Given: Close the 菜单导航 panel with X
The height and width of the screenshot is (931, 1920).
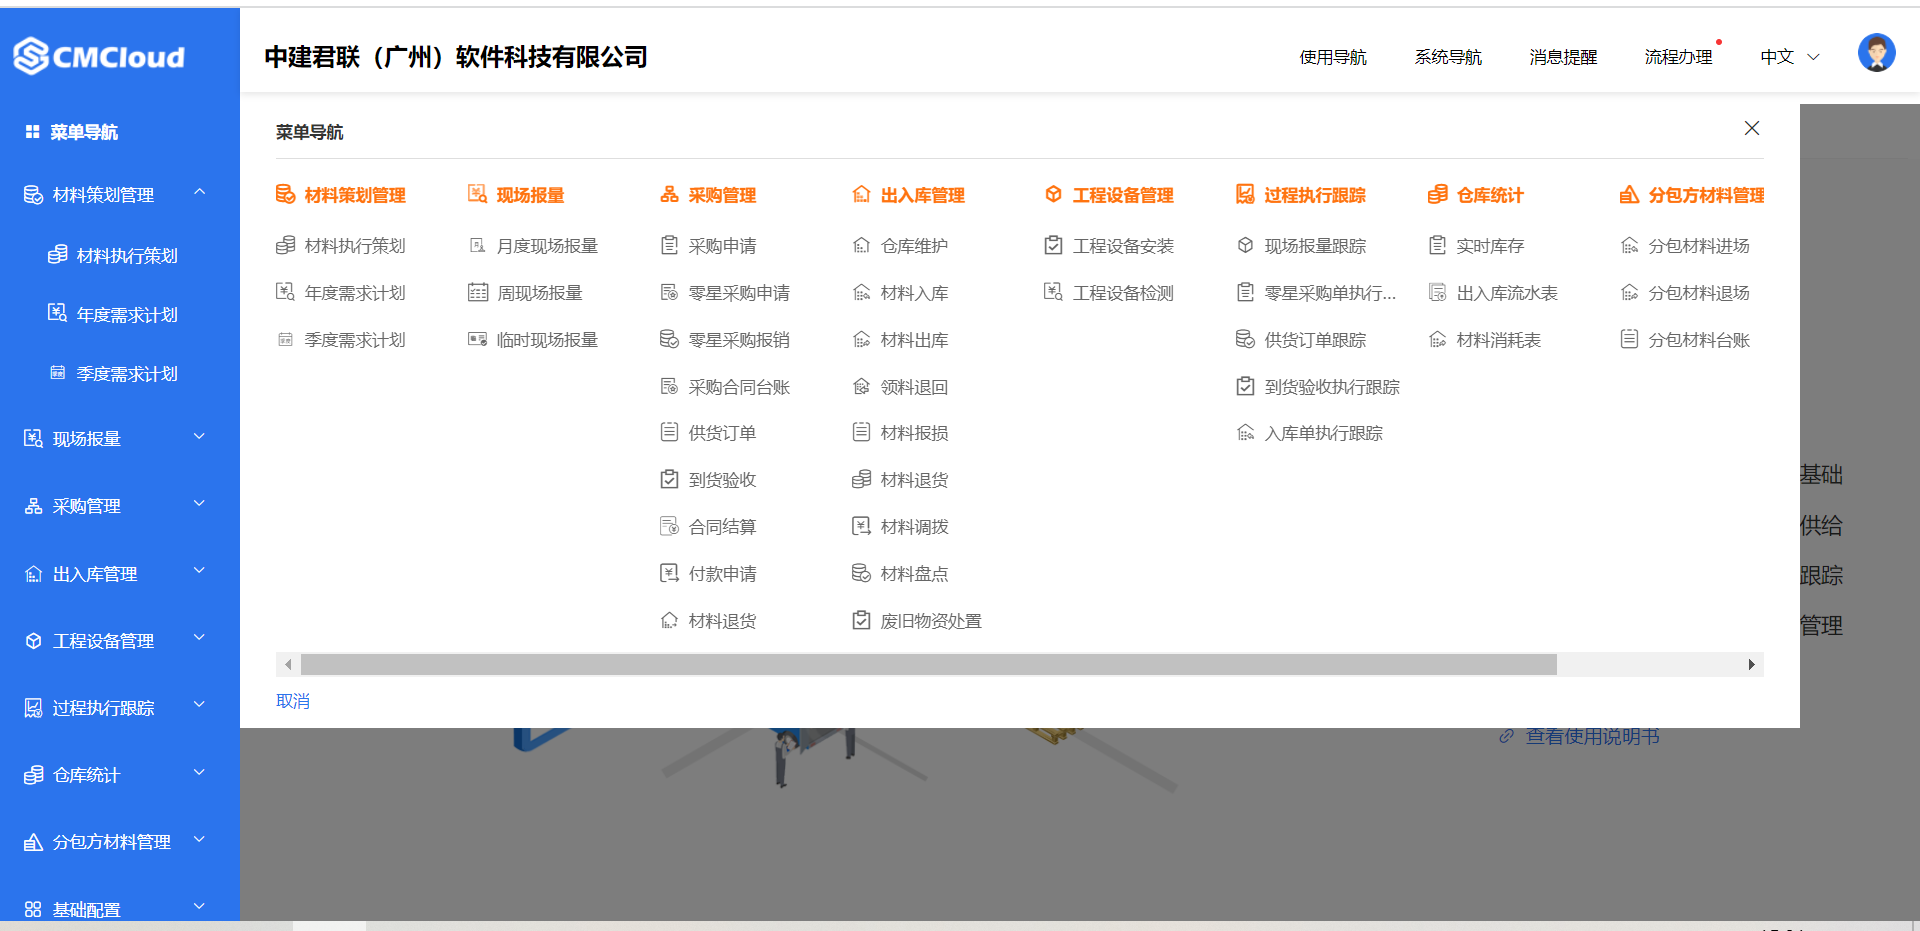Looking at the screenshot, I should tap(1752, 128).
